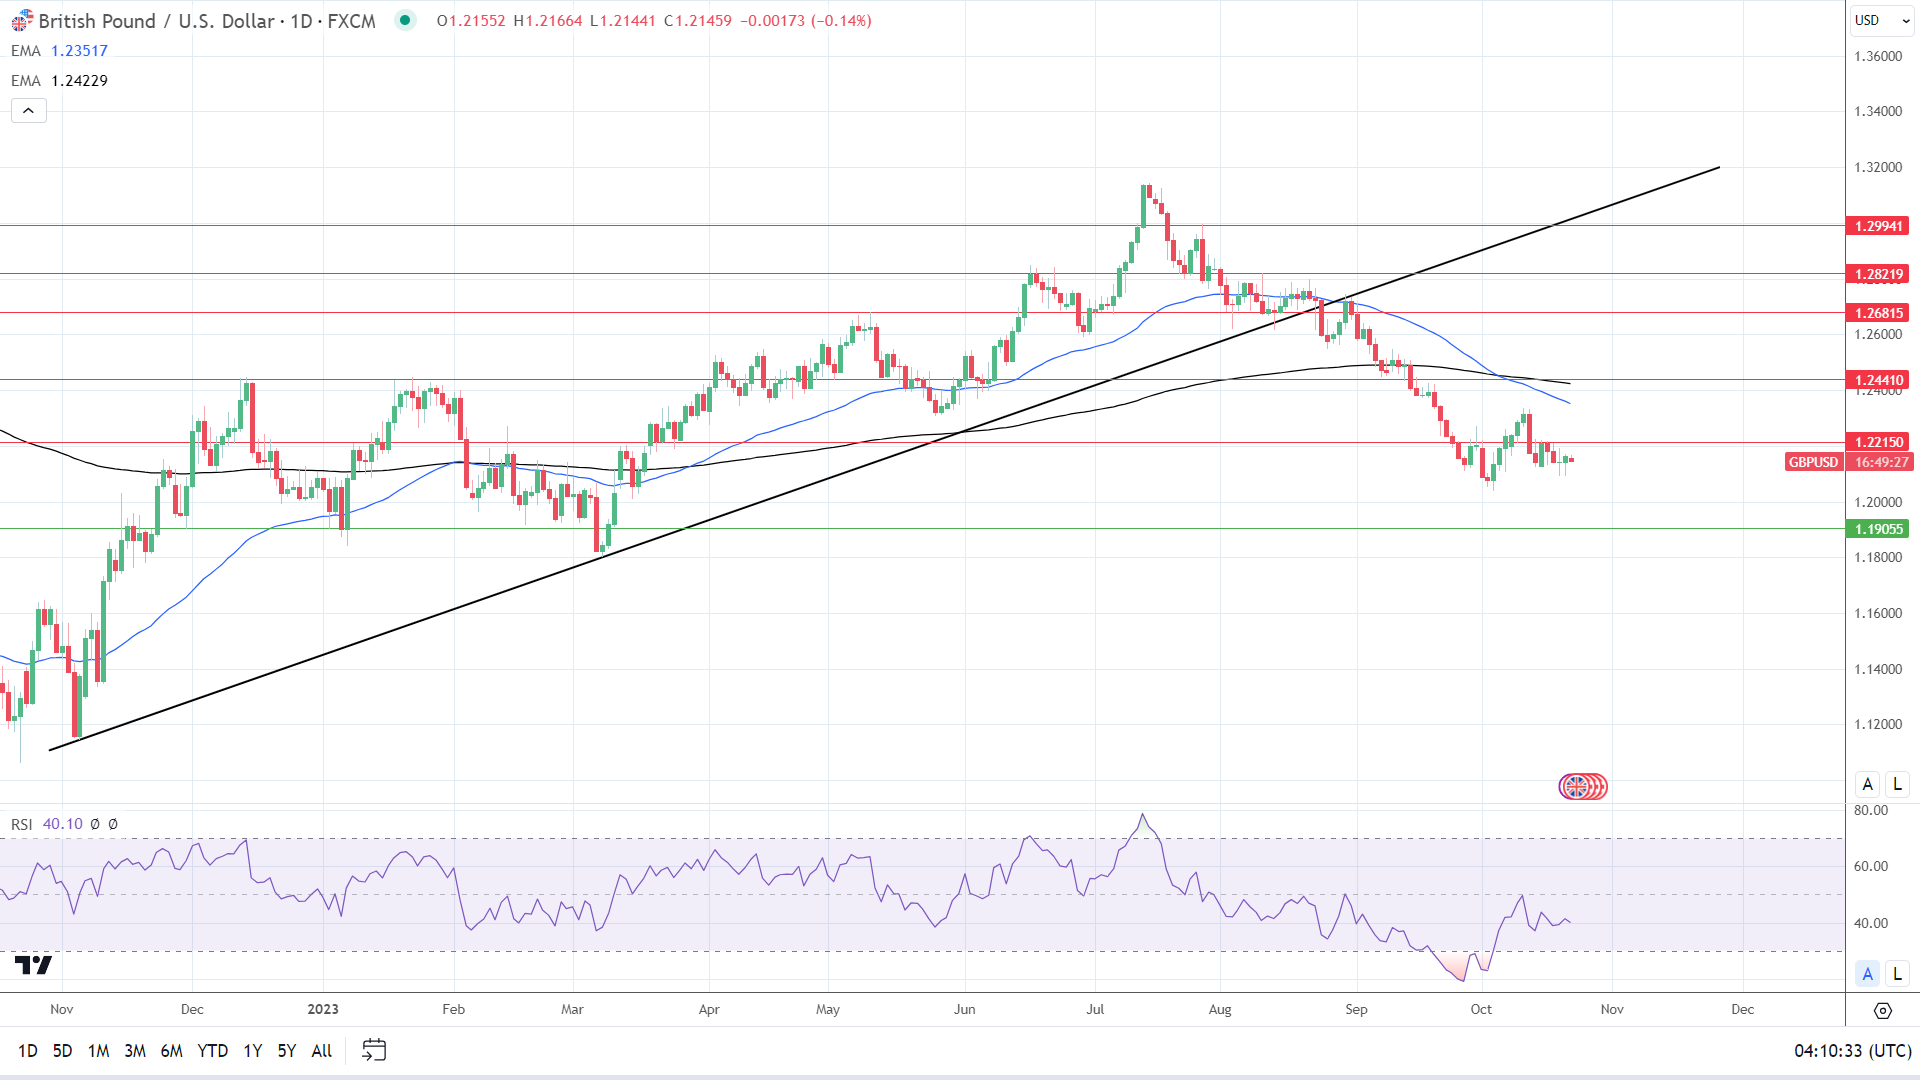Click the 1.36000 price axis value

tap(1878, 56)
